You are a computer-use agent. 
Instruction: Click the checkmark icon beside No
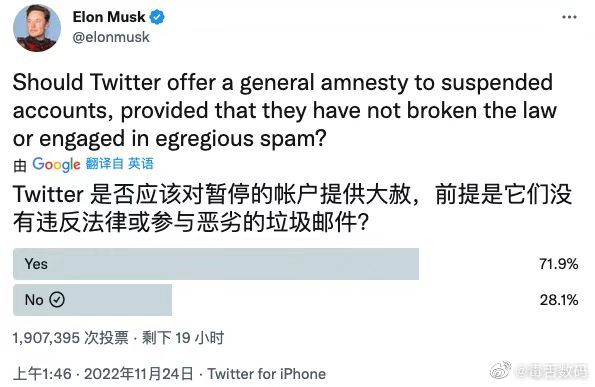coord(57,300)
